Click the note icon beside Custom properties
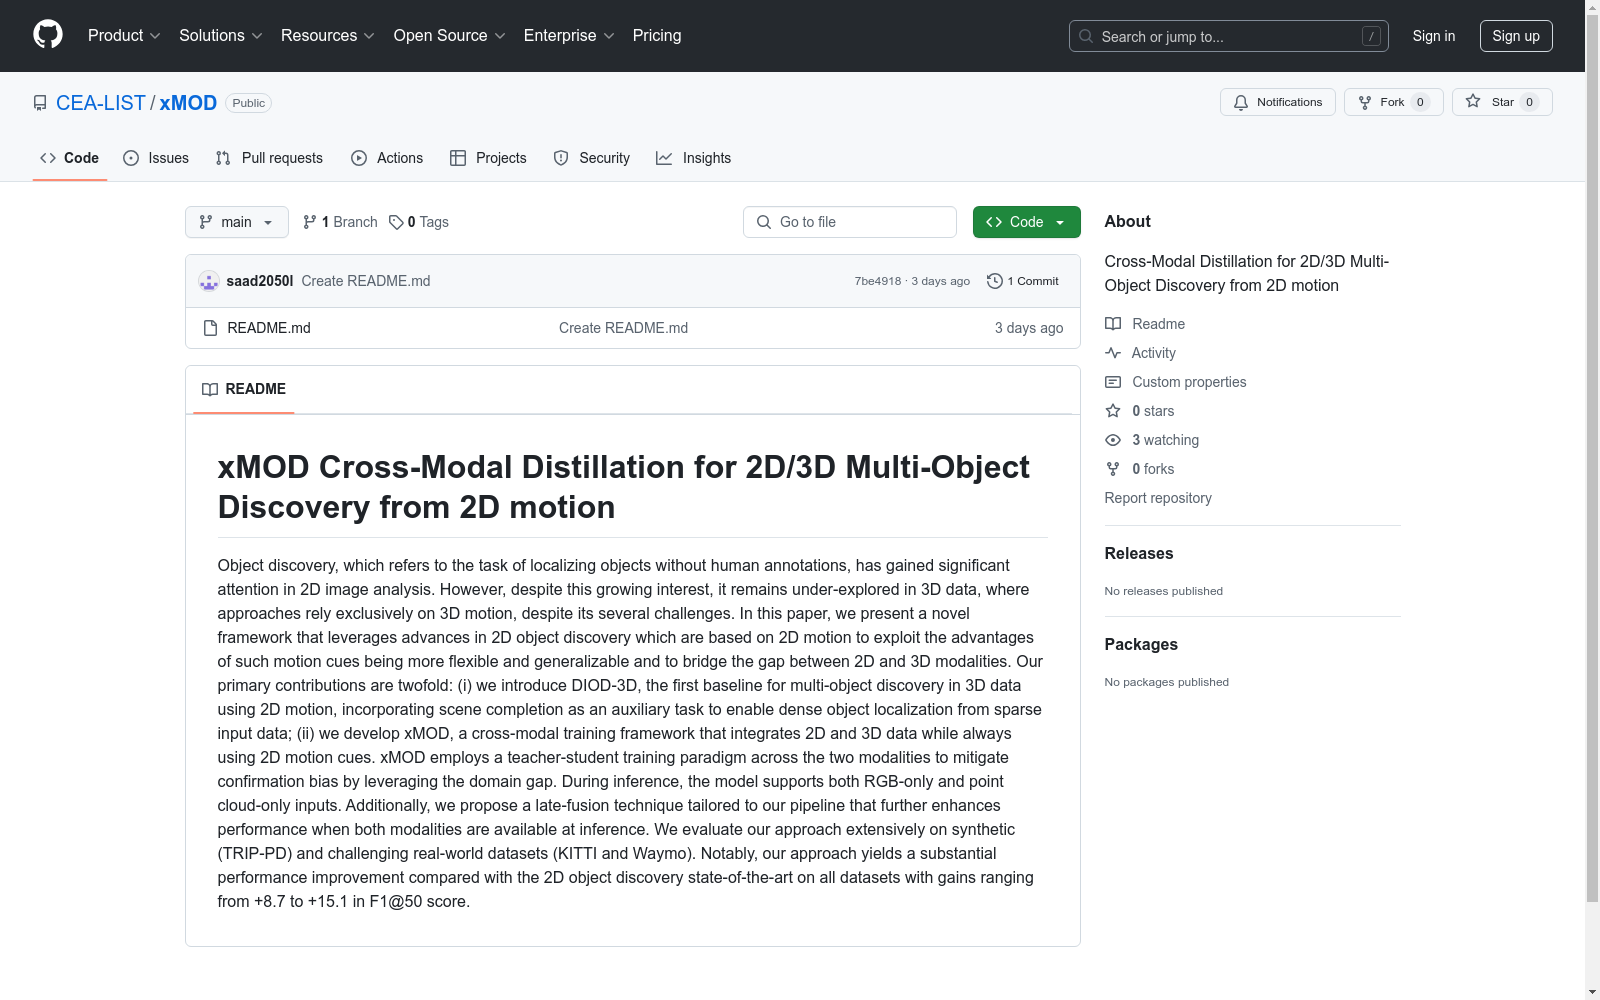The height and width of the screenshot is (1000, 1600). click(1113, 382)
